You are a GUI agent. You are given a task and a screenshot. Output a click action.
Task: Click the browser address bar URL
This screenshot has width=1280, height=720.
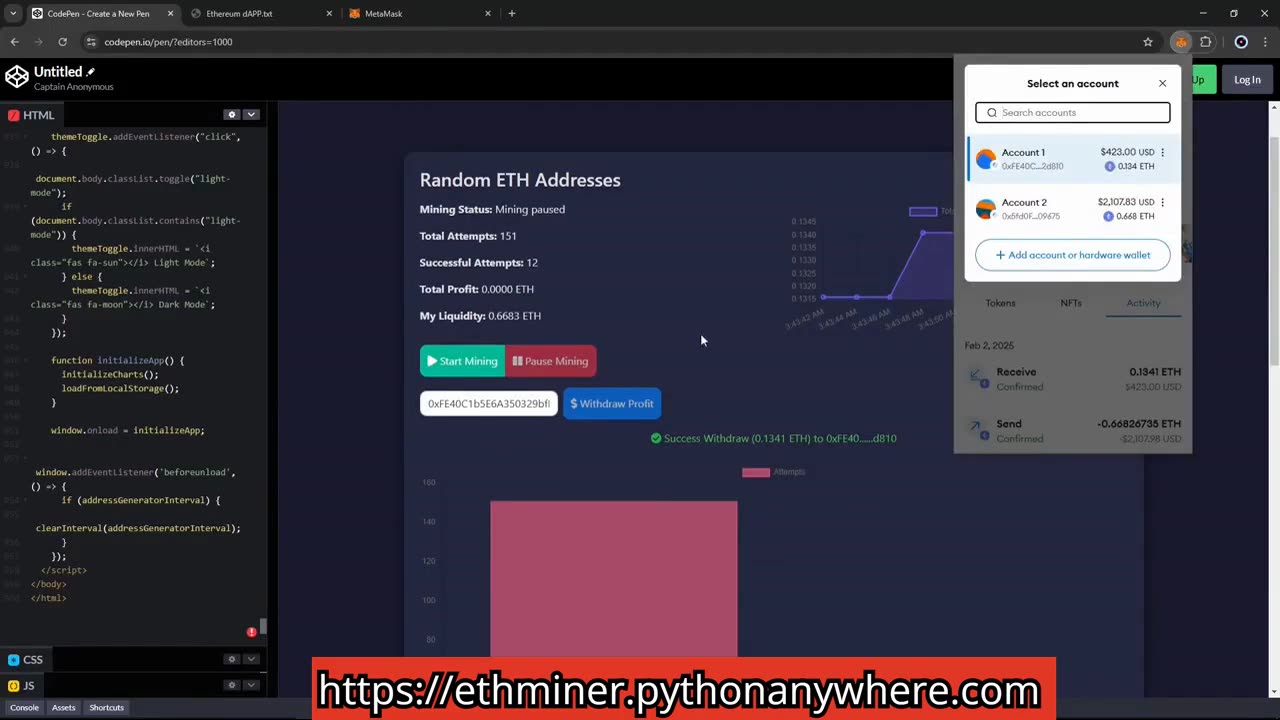coord(168,42)
